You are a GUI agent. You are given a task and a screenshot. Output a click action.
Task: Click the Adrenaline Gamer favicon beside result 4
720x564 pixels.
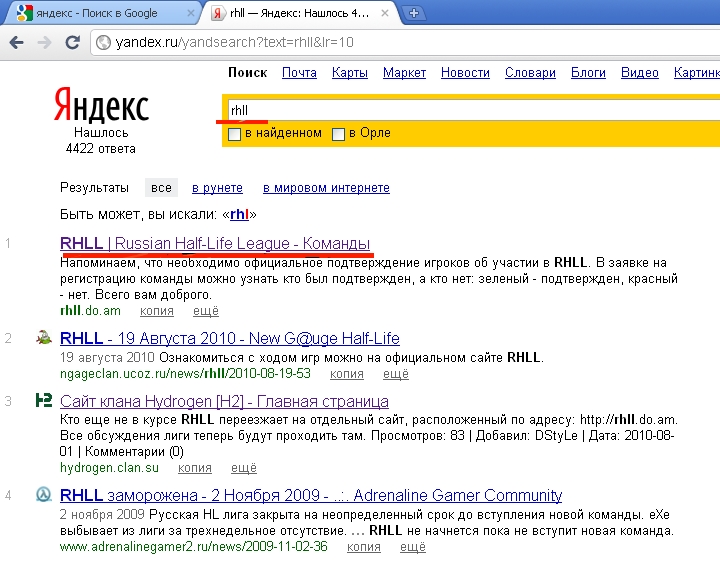[x=44, y=495]
